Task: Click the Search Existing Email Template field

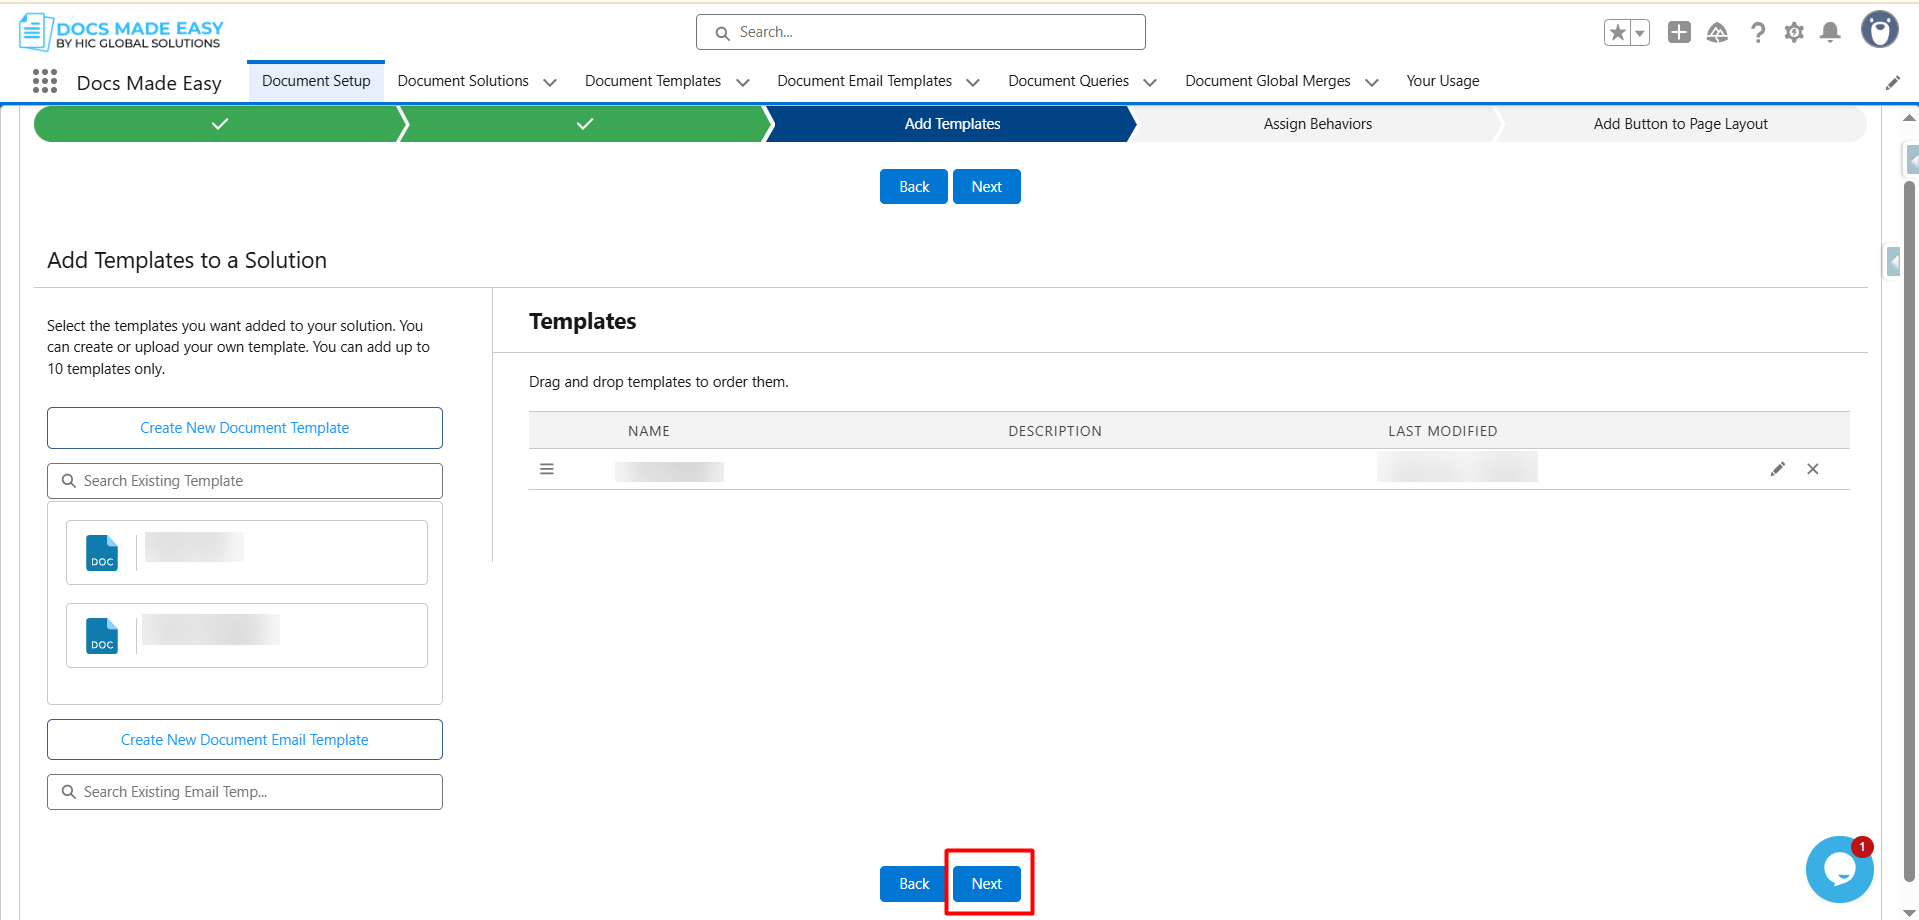Action: [245, 792]
